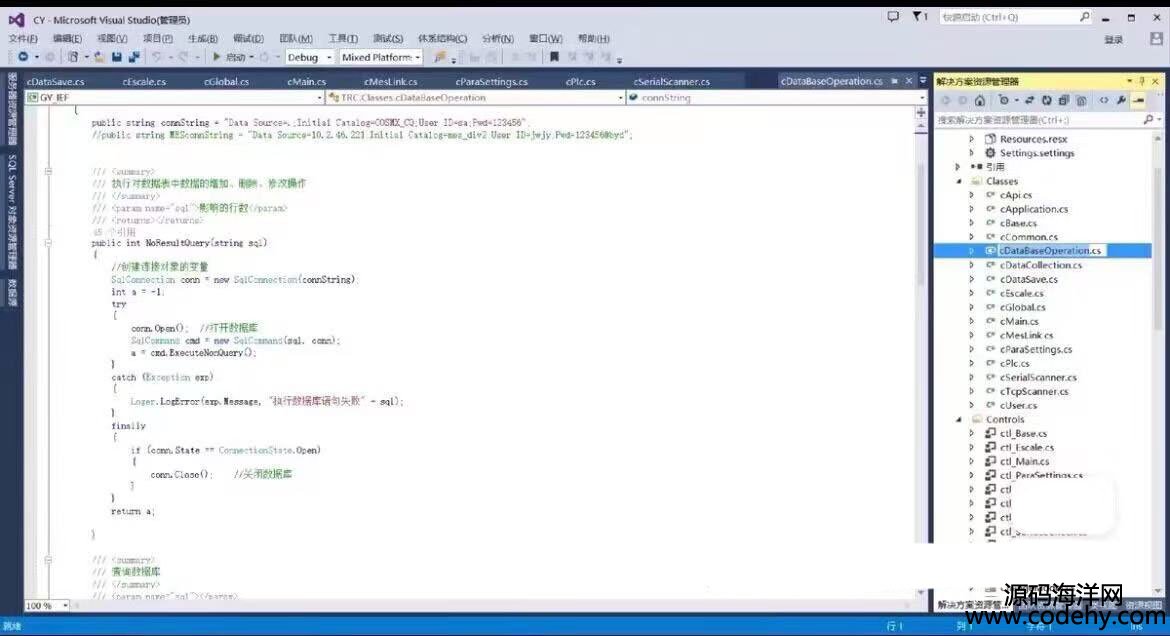Open the SQL Server object explorer side tab
1170x636 pixels.
(x=12, y=212)
